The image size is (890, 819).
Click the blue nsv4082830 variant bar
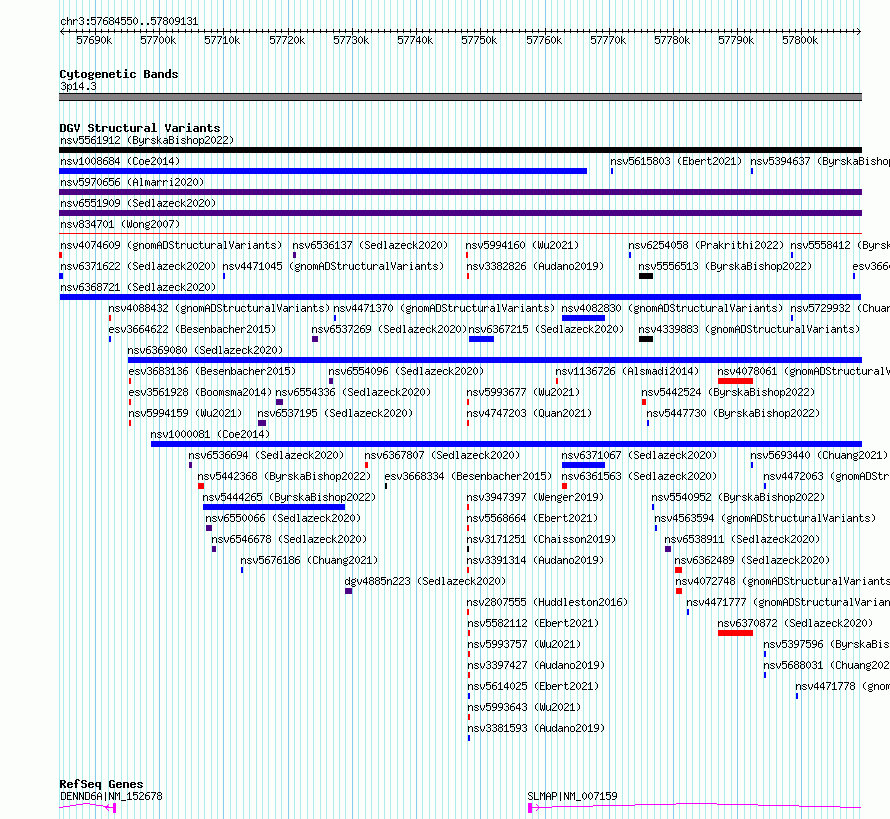point(583,318)
